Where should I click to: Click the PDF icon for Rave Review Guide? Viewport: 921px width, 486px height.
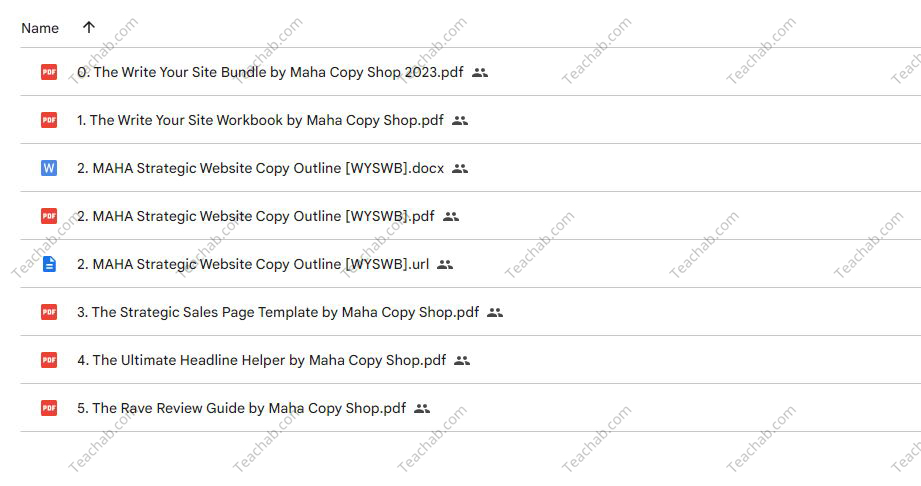pyautogui.click(x=49, y=408)
